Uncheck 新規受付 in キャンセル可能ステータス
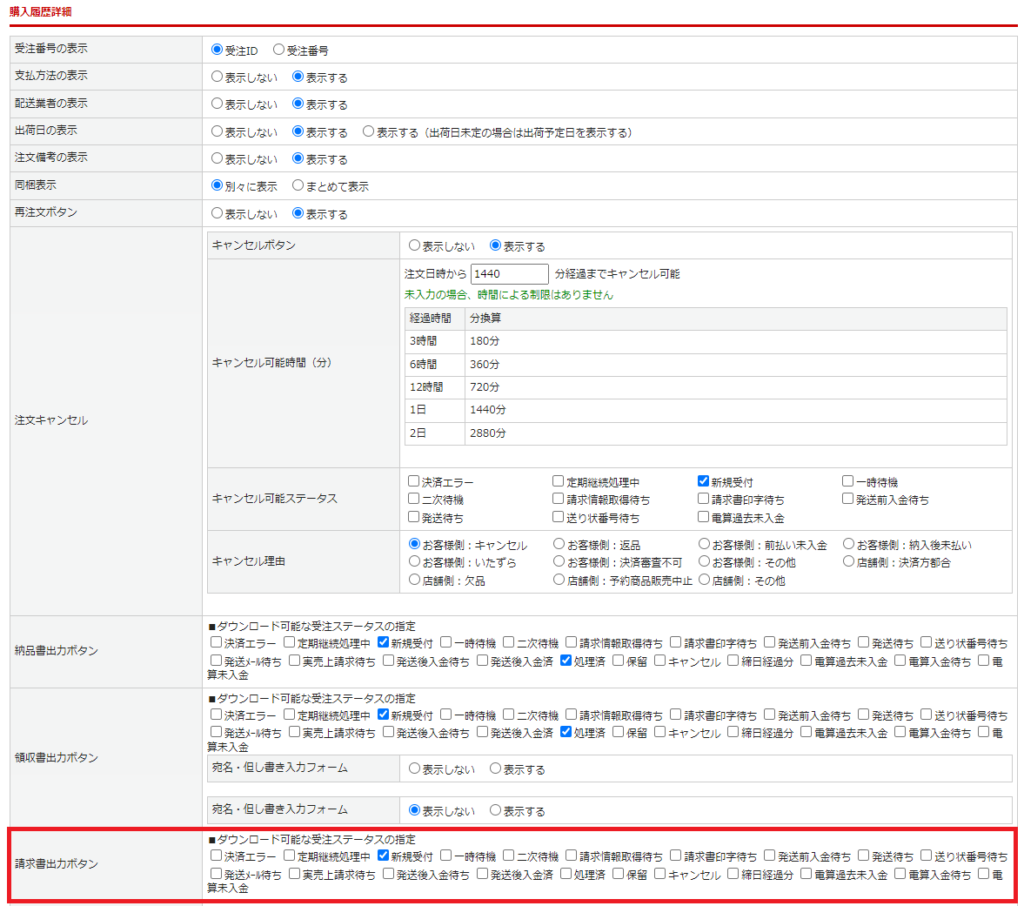 (704, 481)
